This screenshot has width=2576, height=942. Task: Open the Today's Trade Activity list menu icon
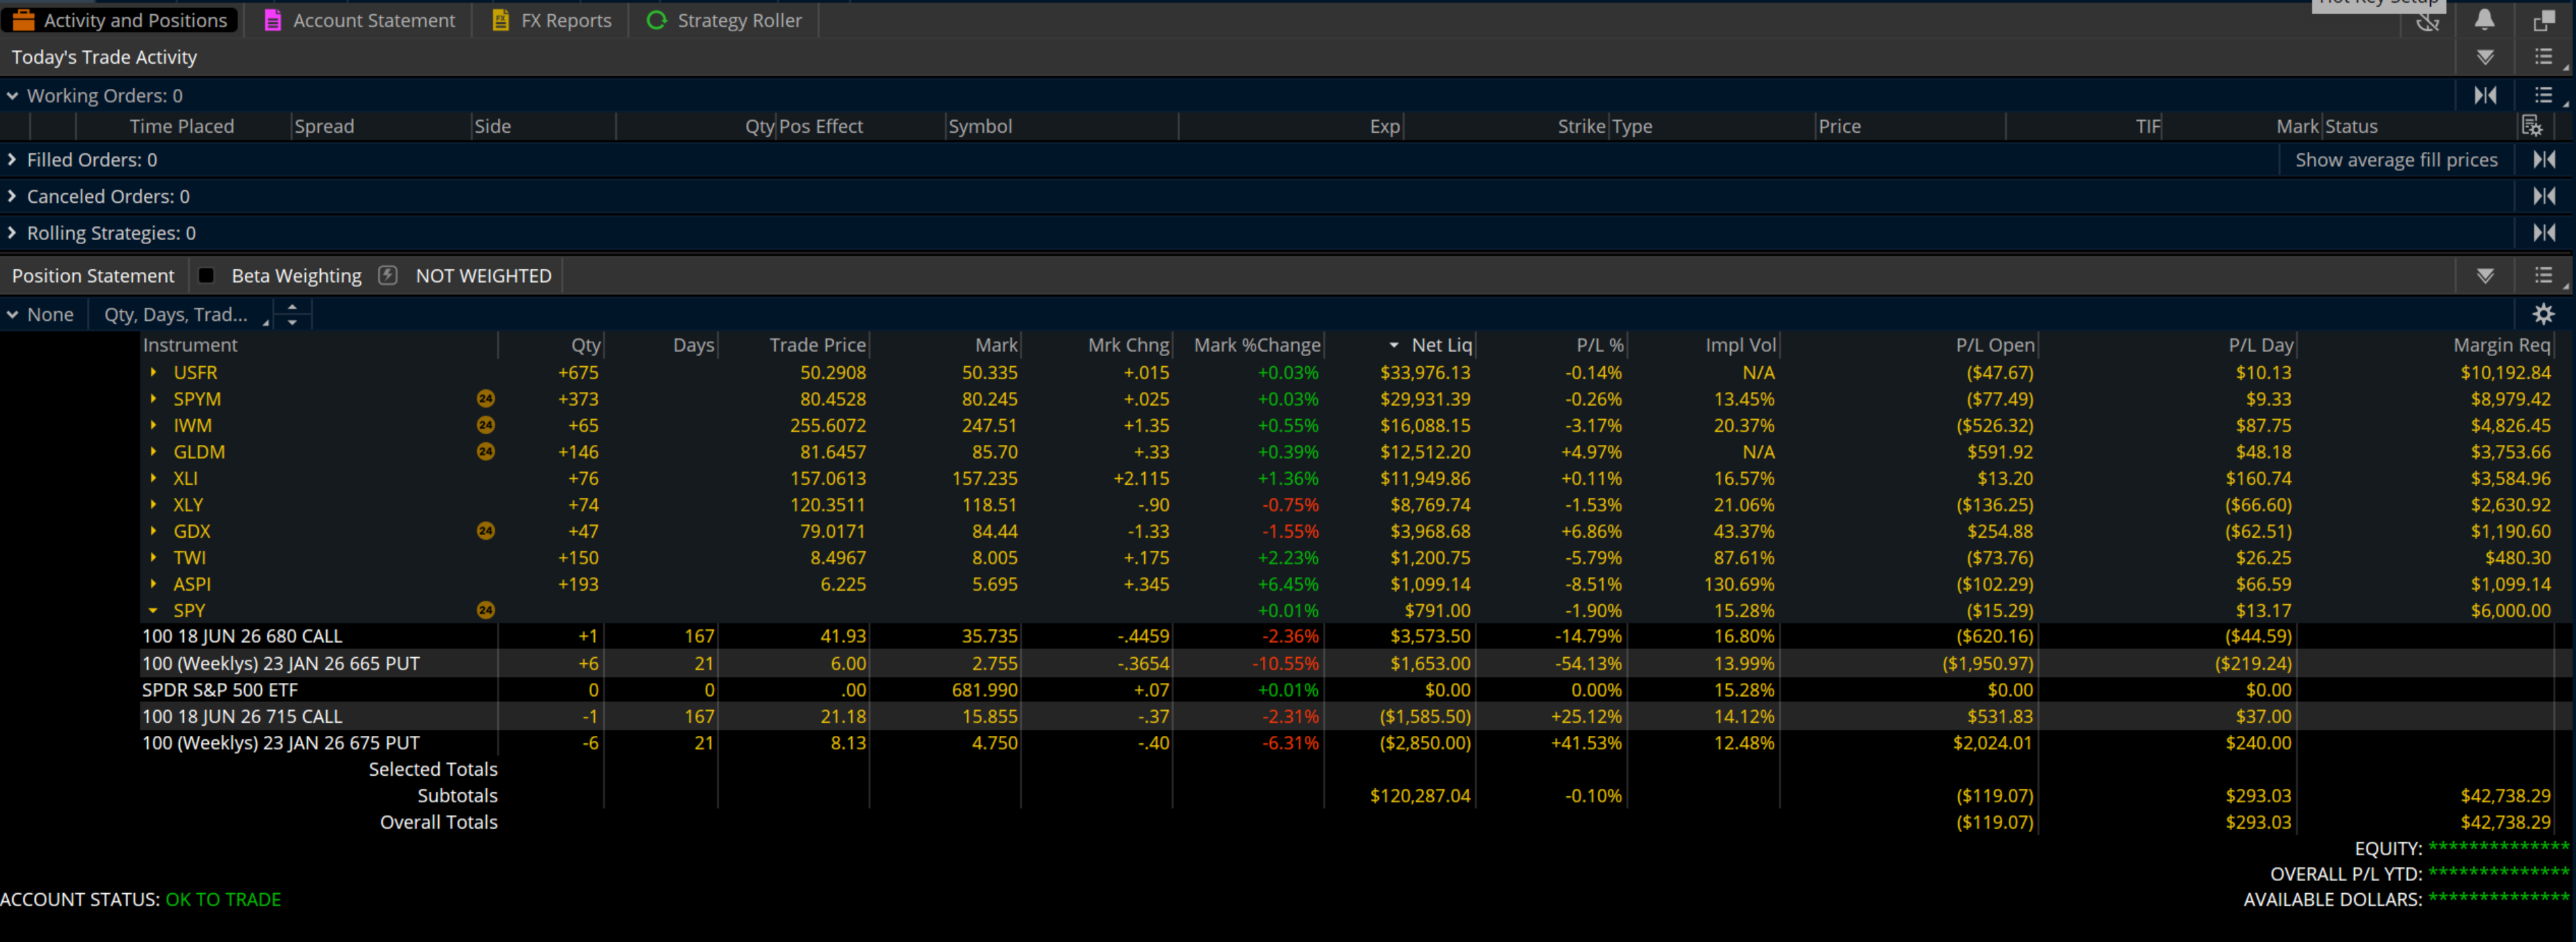[x=2544, y=57]
